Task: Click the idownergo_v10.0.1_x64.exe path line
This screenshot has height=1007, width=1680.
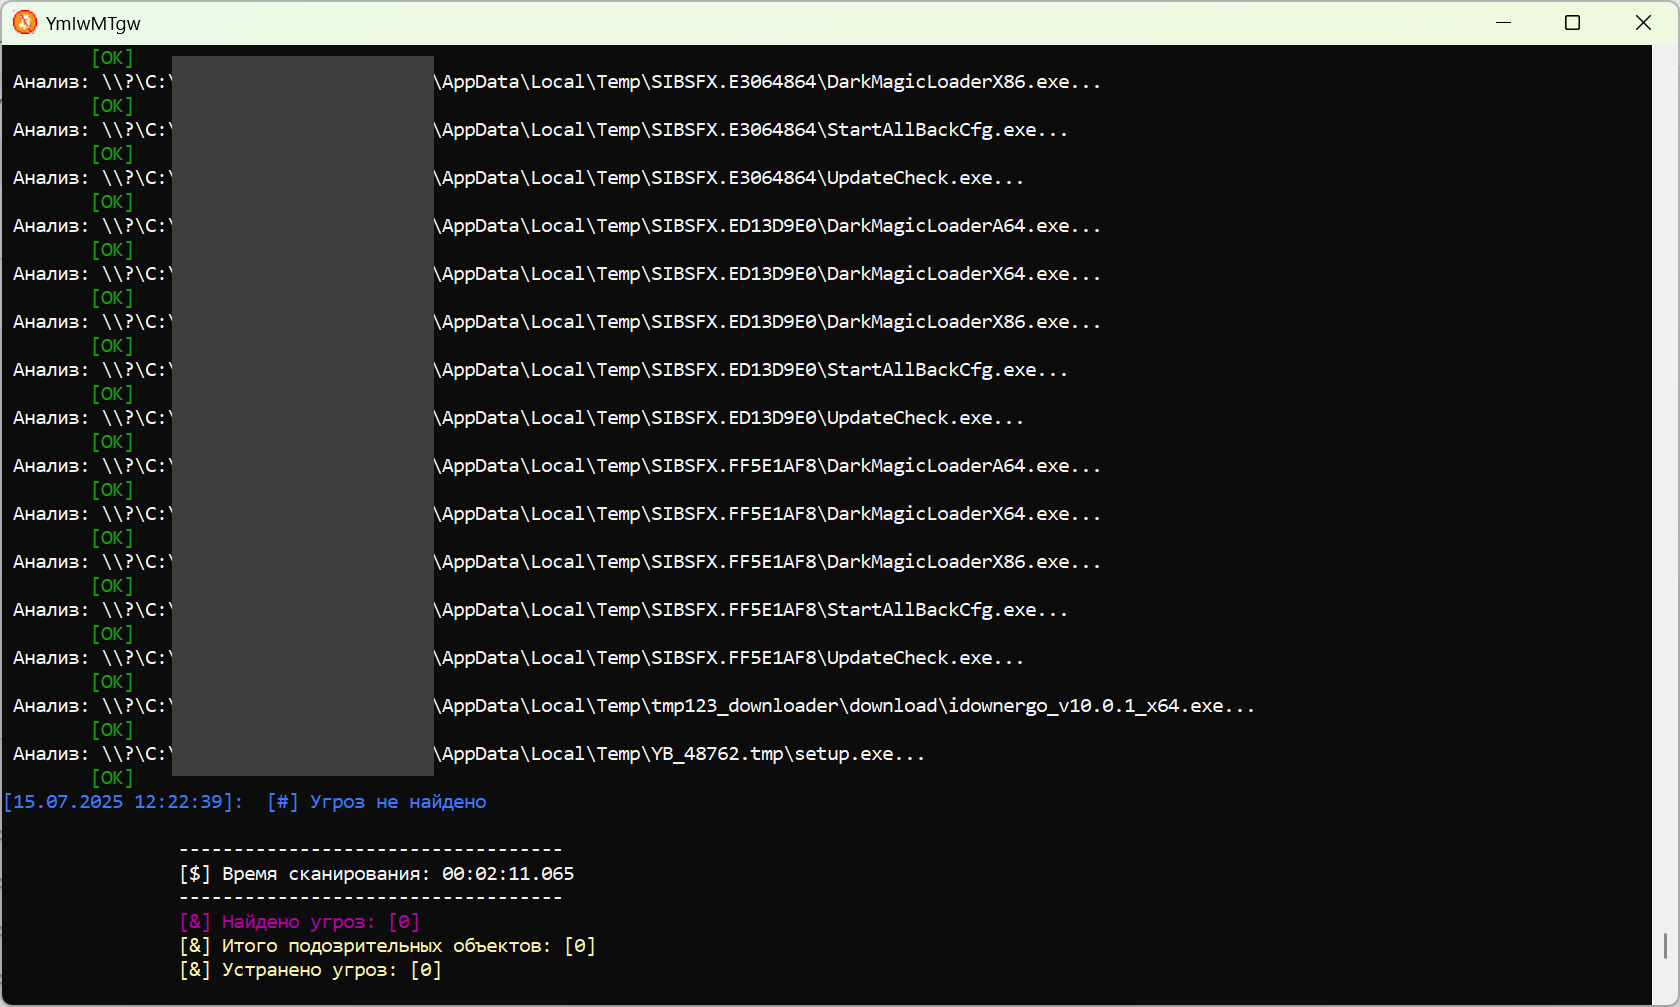Action: point(634,706)
